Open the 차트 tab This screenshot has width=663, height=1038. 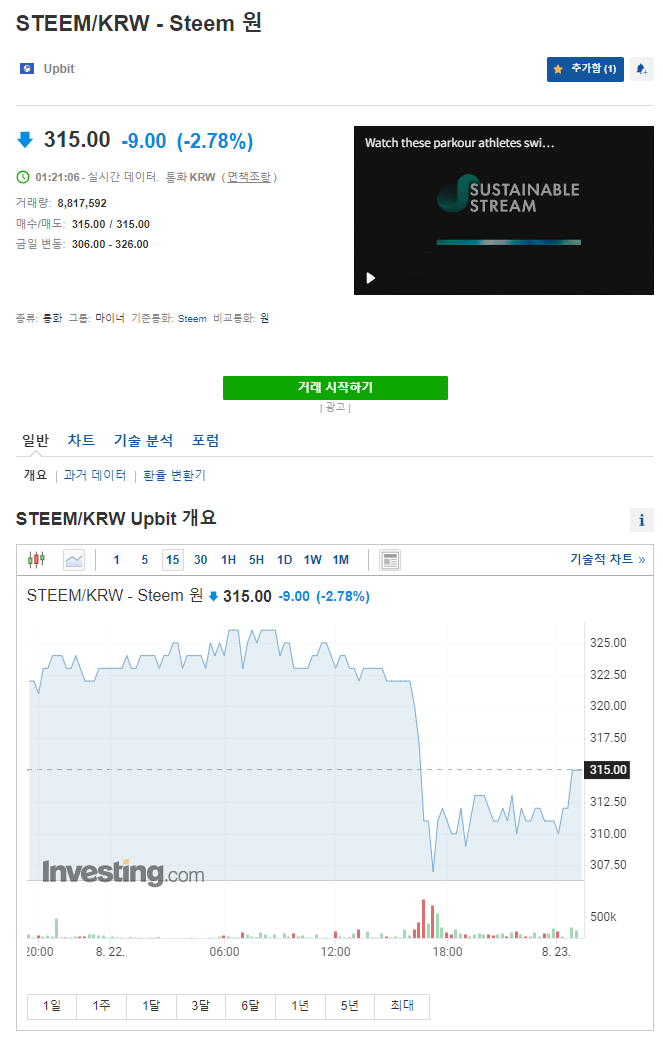(x=81, y=440)
